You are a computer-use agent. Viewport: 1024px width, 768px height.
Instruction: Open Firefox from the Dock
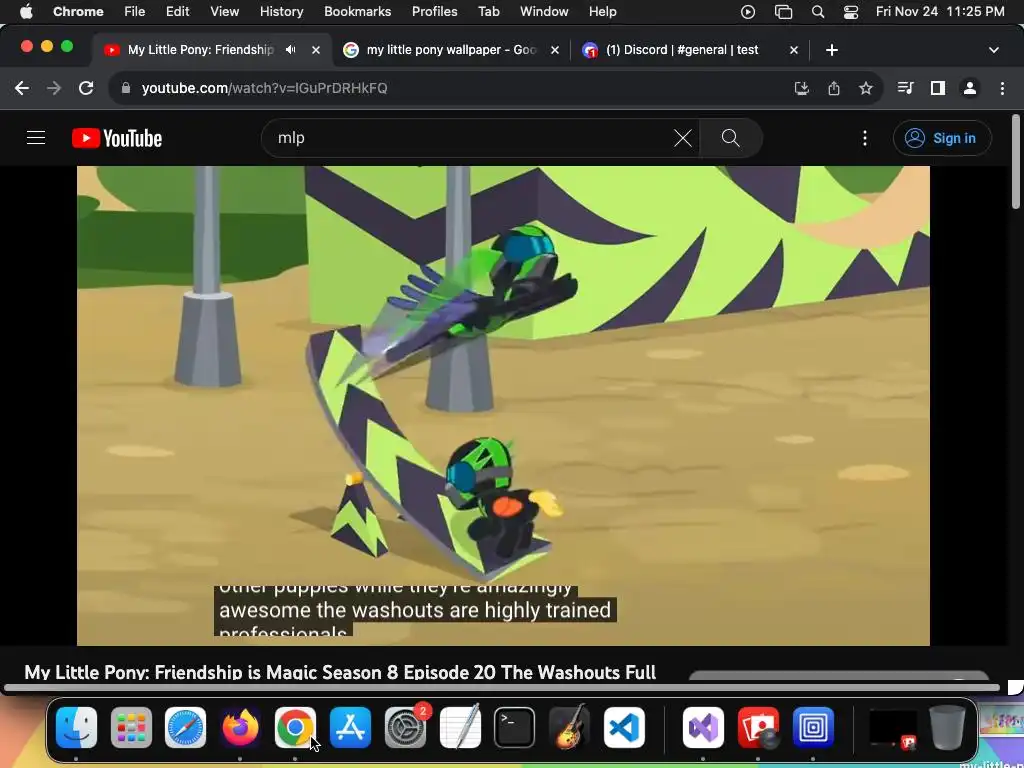click(x=240, y=727)
